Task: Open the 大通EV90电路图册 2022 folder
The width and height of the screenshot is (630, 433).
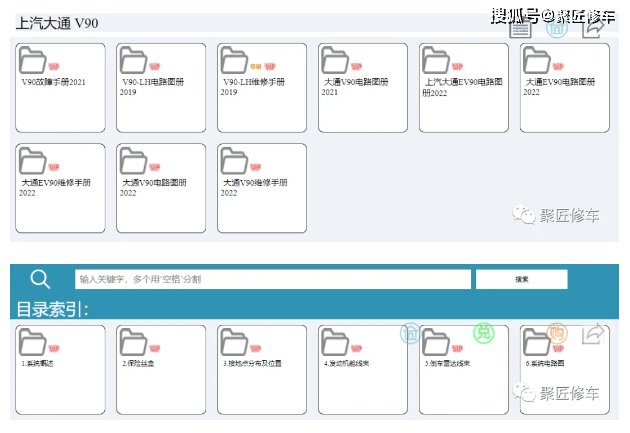Action: (x=565, y=88)
